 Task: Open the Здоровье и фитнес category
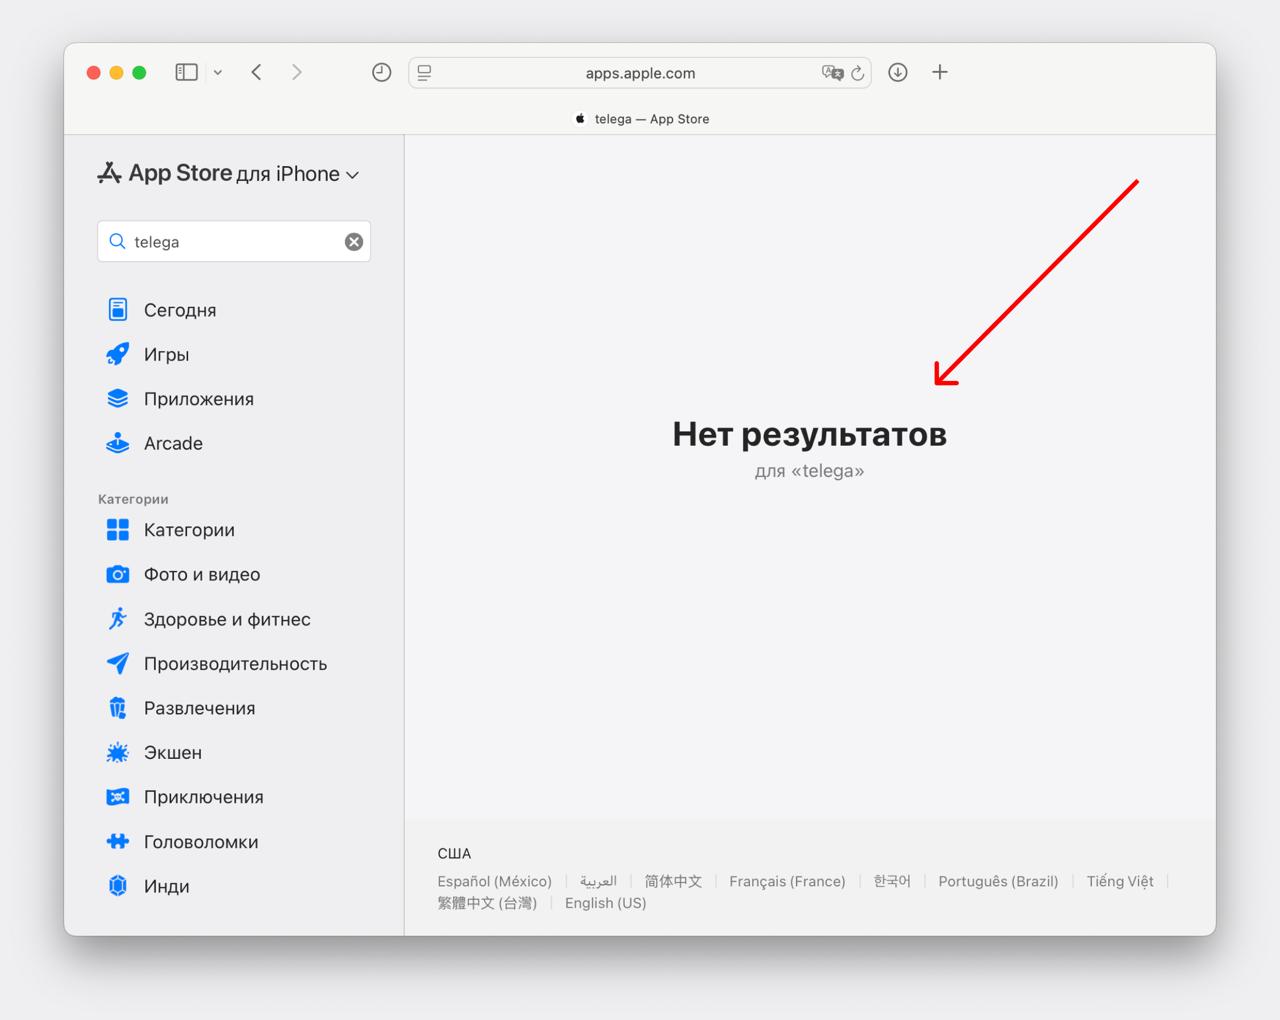[x=227, y=619]
